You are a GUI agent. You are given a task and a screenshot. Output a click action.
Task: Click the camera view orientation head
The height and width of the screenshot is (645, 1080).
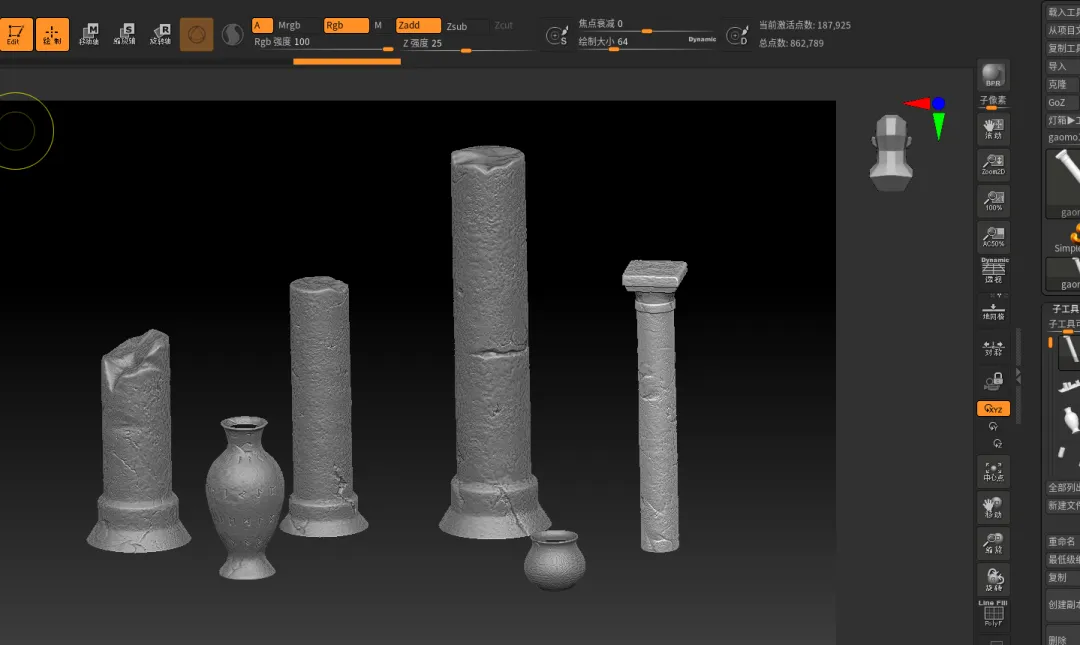click(889, 151)
